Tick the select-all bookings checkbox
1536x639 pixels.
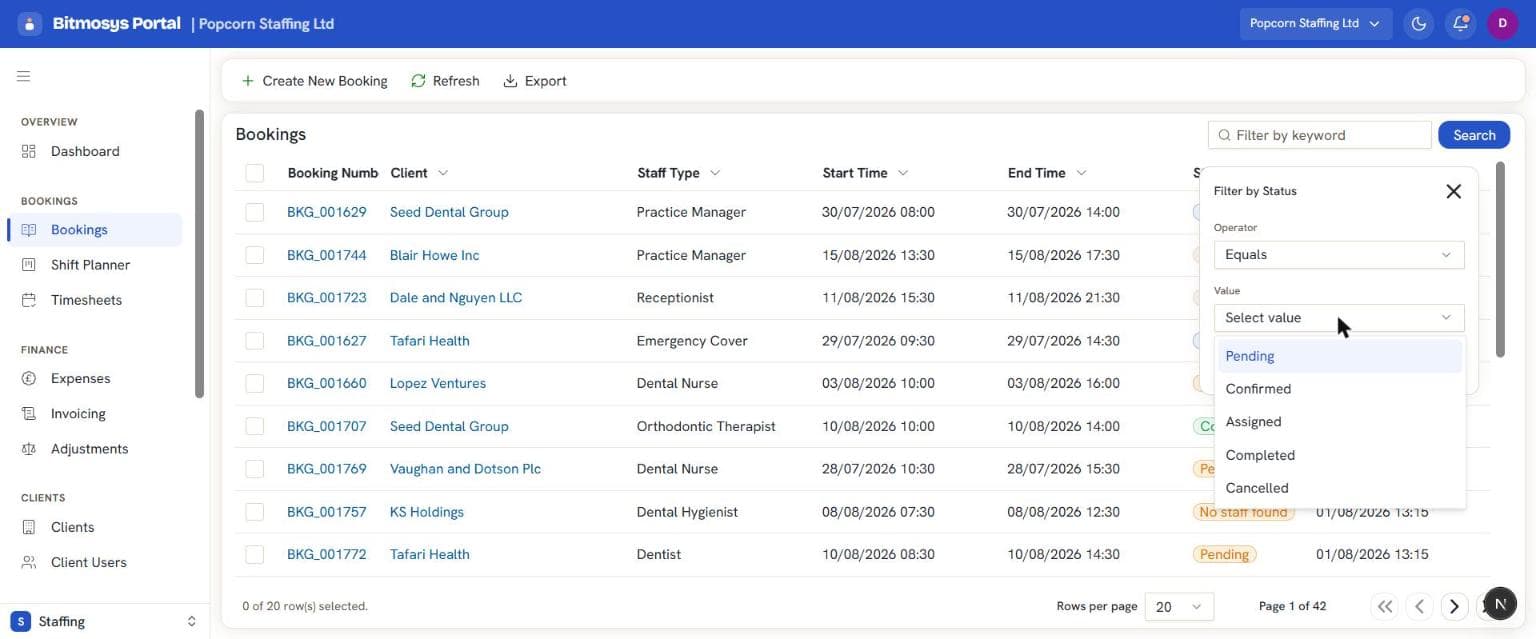[255, 173]
